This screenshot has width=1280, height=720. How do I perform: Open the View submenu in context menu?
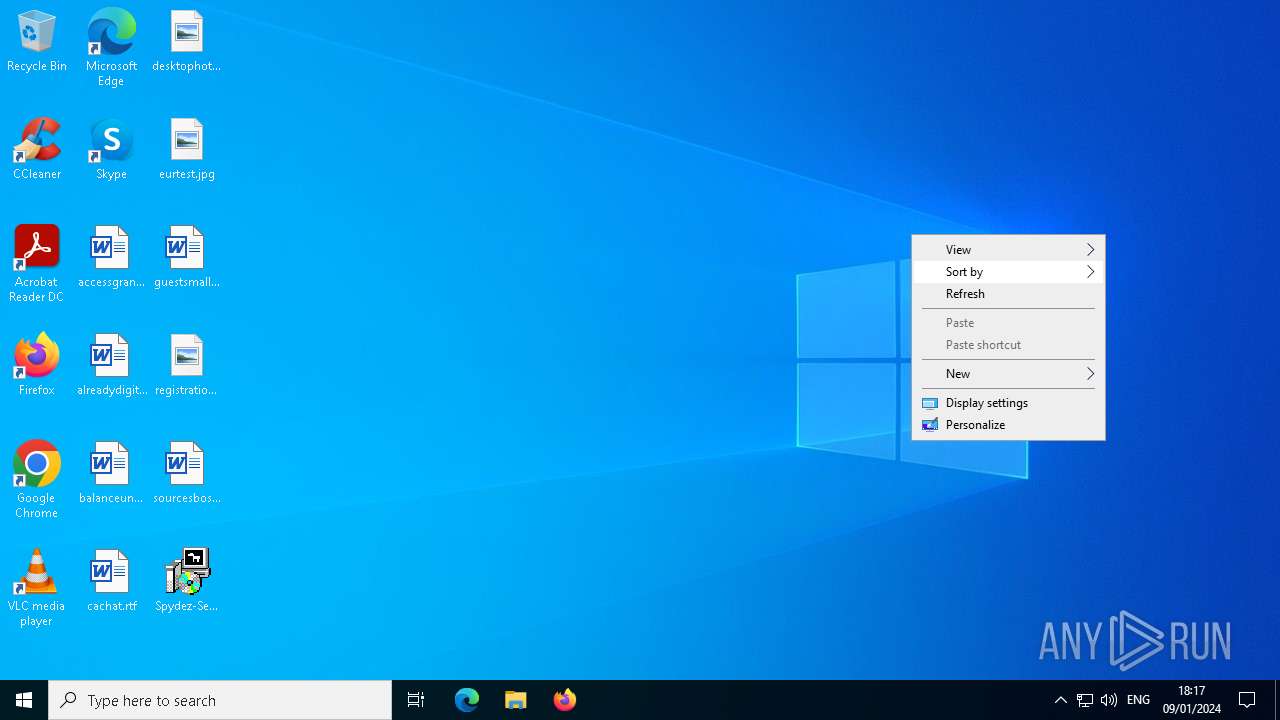click(x=1008, y=250)
